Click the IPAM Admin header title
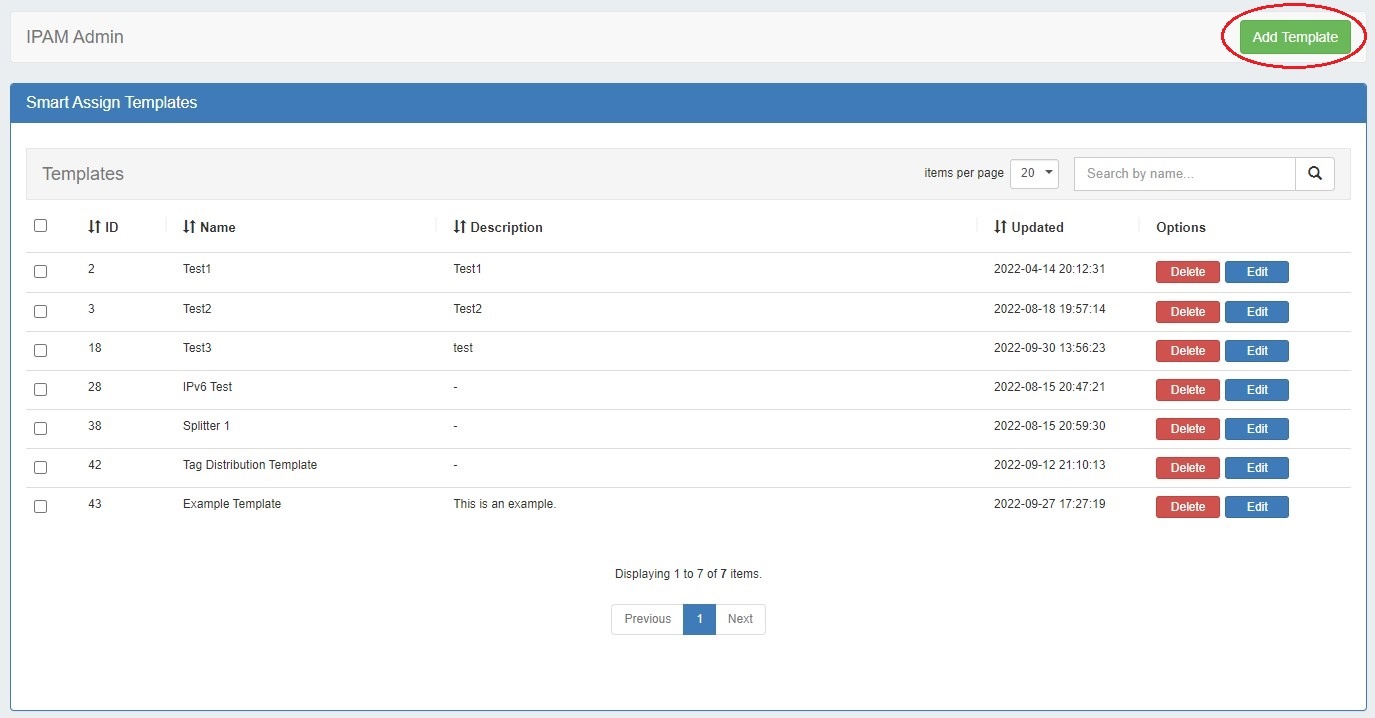 coord(75,37)
